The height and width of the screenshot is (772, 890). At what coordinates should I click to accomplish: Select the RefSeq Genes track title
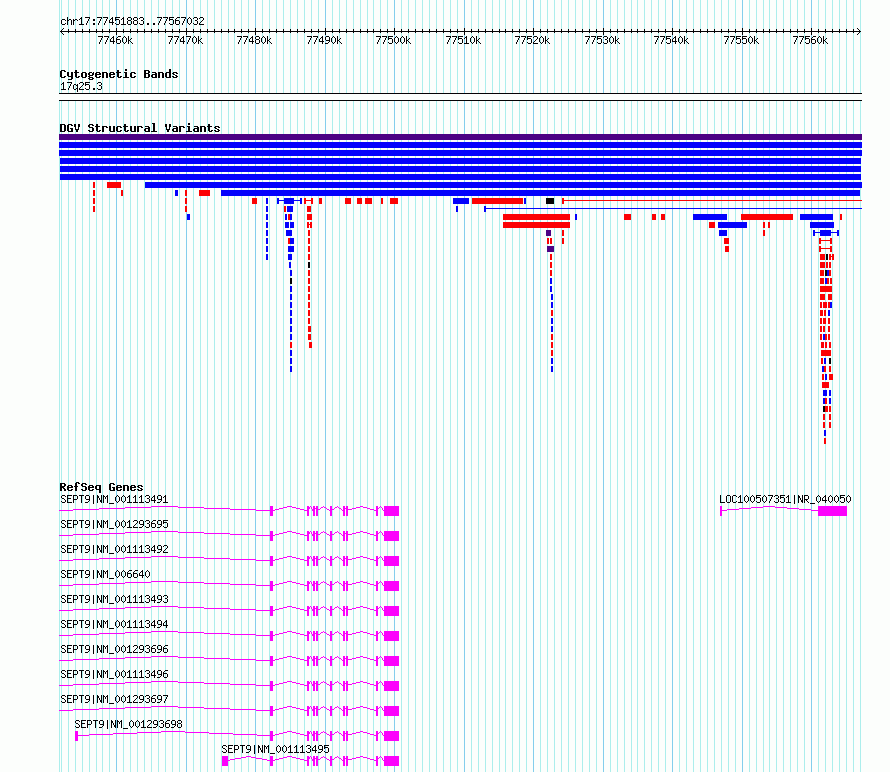(x=101, y=487)
